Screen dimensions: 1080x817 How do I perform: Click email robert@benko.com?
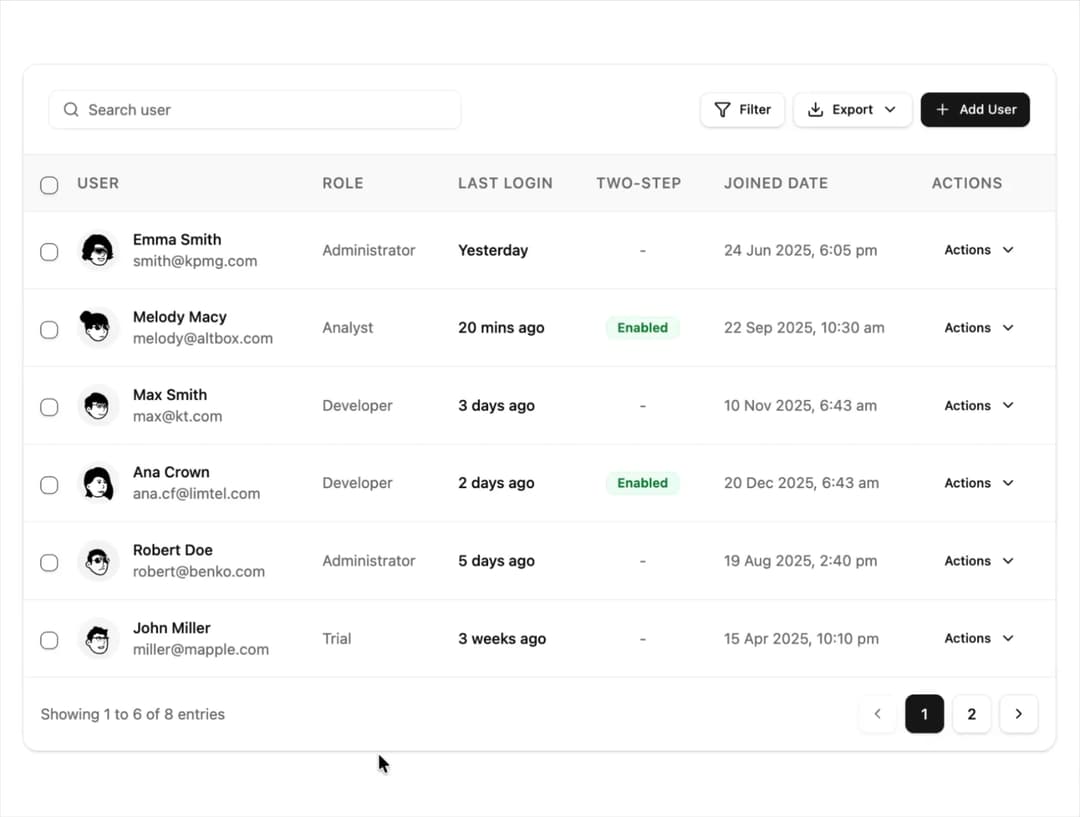point(198,572)
